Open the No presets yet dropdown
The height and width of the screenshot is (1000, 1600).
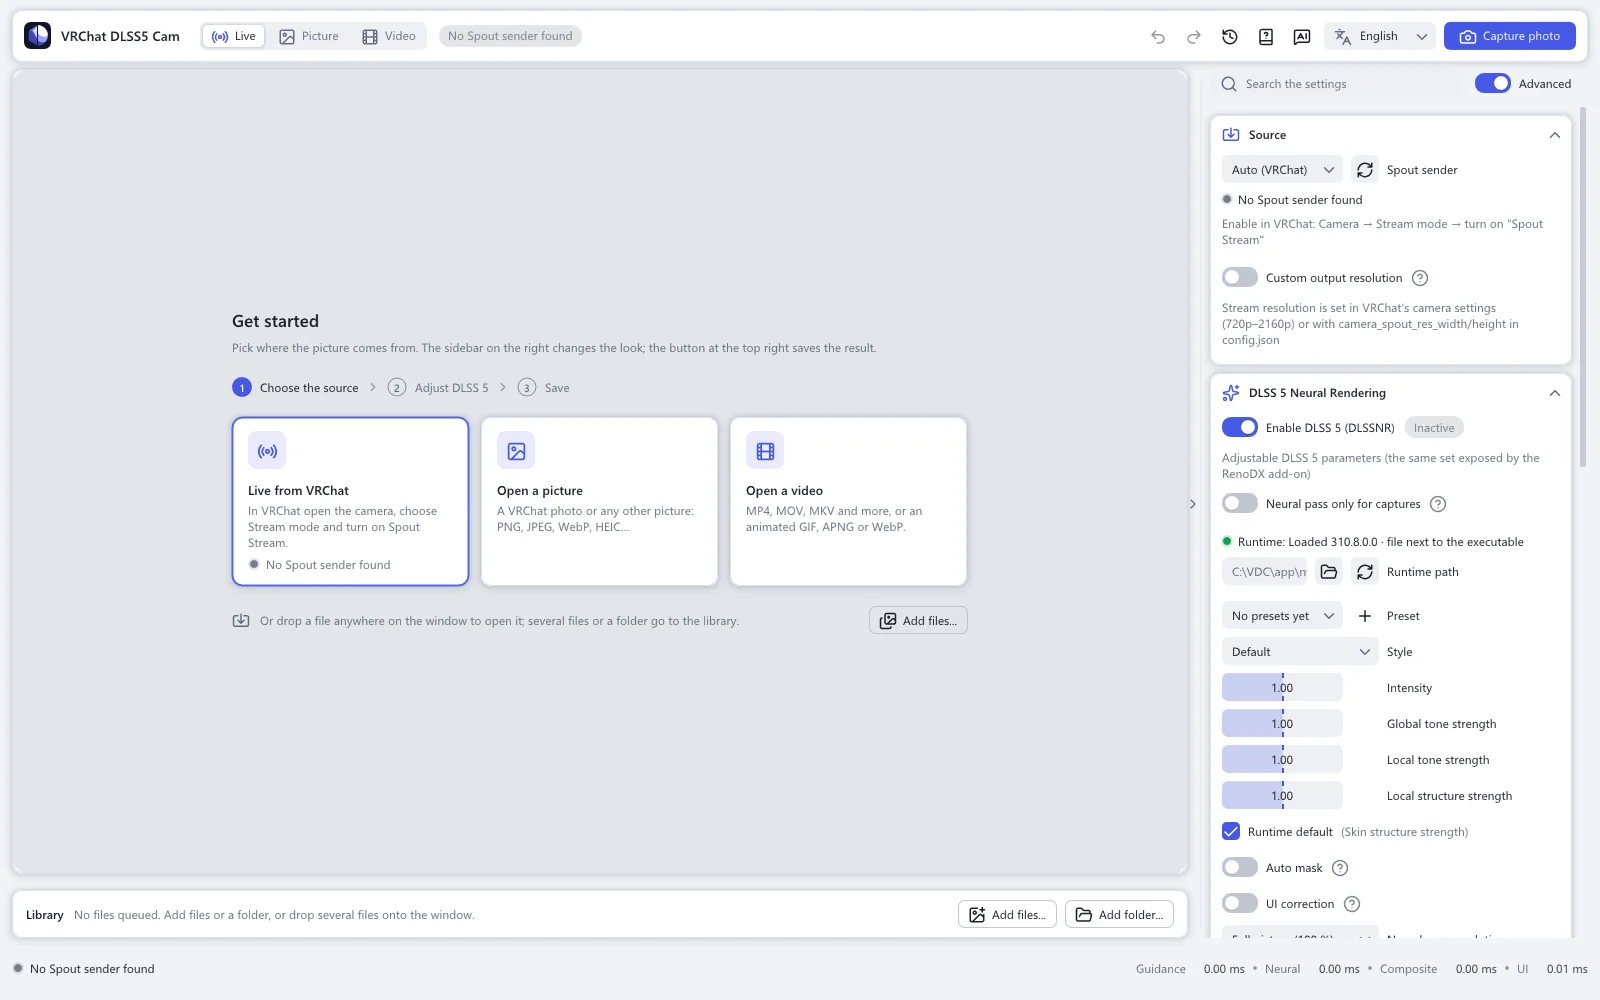coord(1282,616)
